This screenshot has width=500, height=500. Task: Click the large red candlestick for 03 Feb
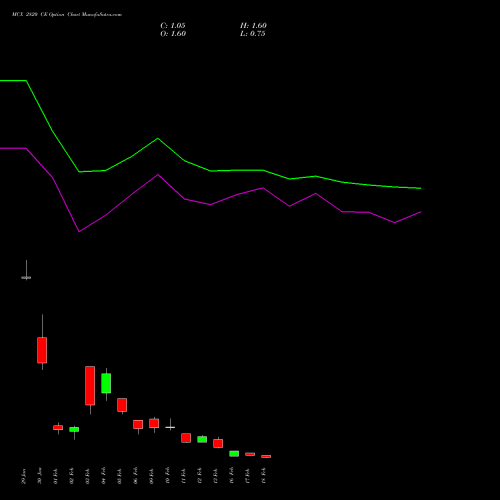[90, 386]
